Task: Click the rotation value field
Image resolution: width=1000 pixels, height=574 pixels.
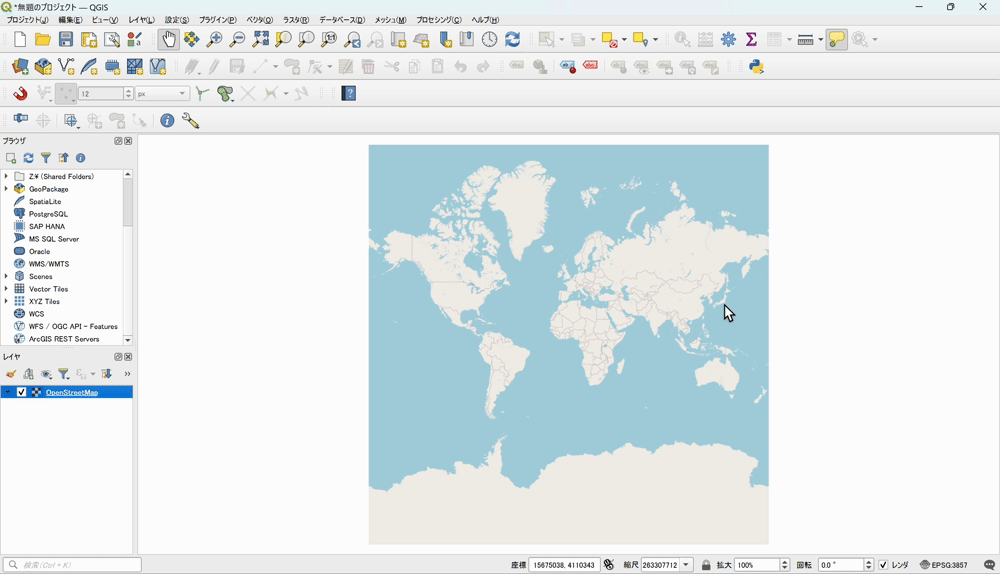Action: pyautogui.click(x=841, y=565)
